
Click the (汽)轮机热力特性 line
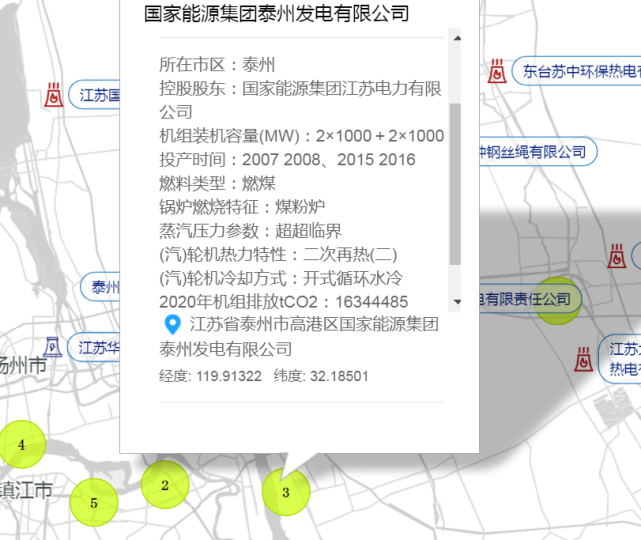point(278,254)
